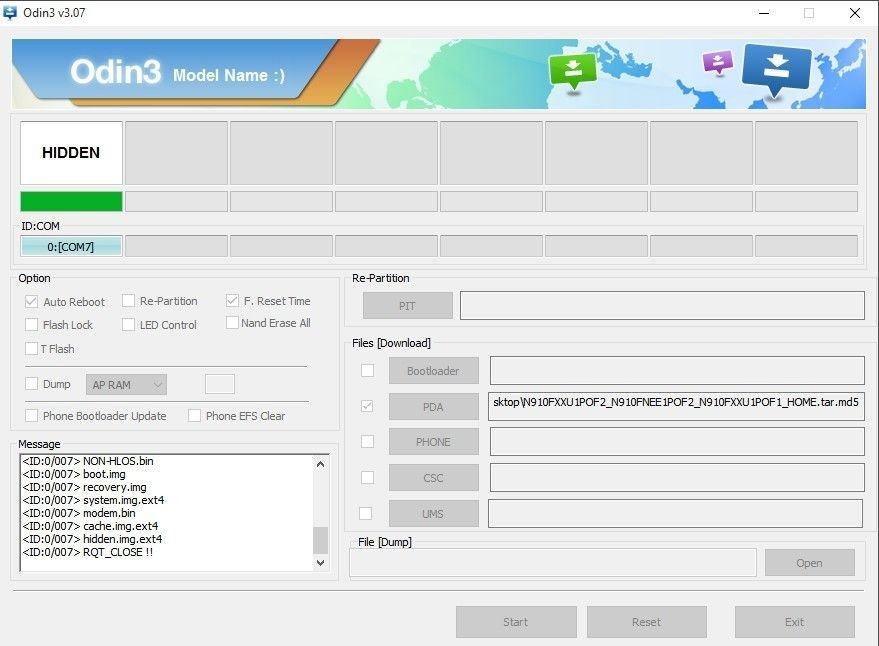Untick the checkbox beside PDA
879x646 pixels.
[367, 406]
